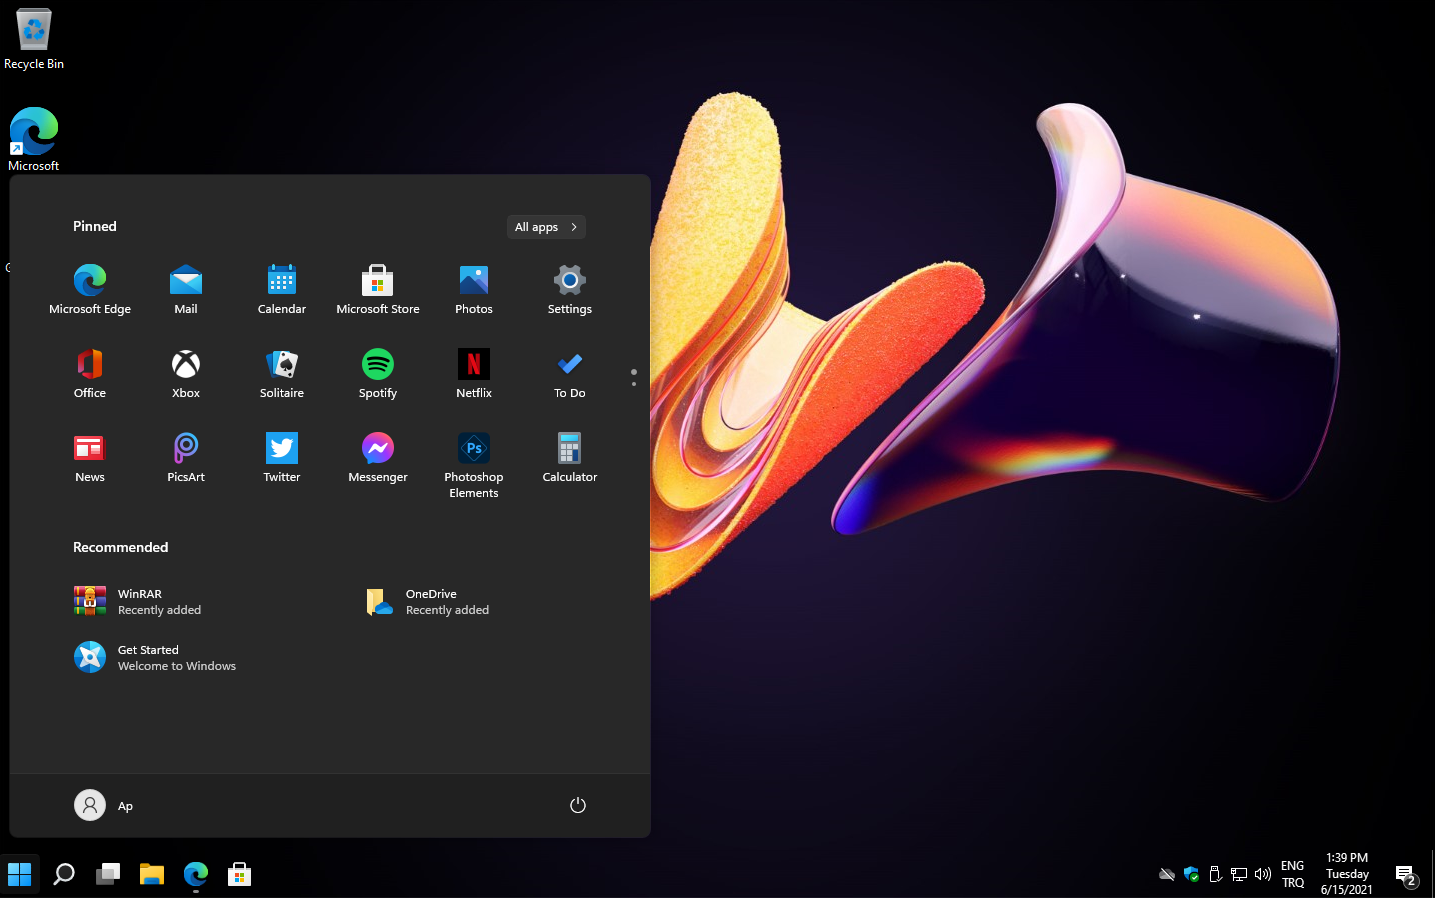Click the USB safely remove tray icon
The height and width of the screenshot is (898, 1435).
[1215, 874]
